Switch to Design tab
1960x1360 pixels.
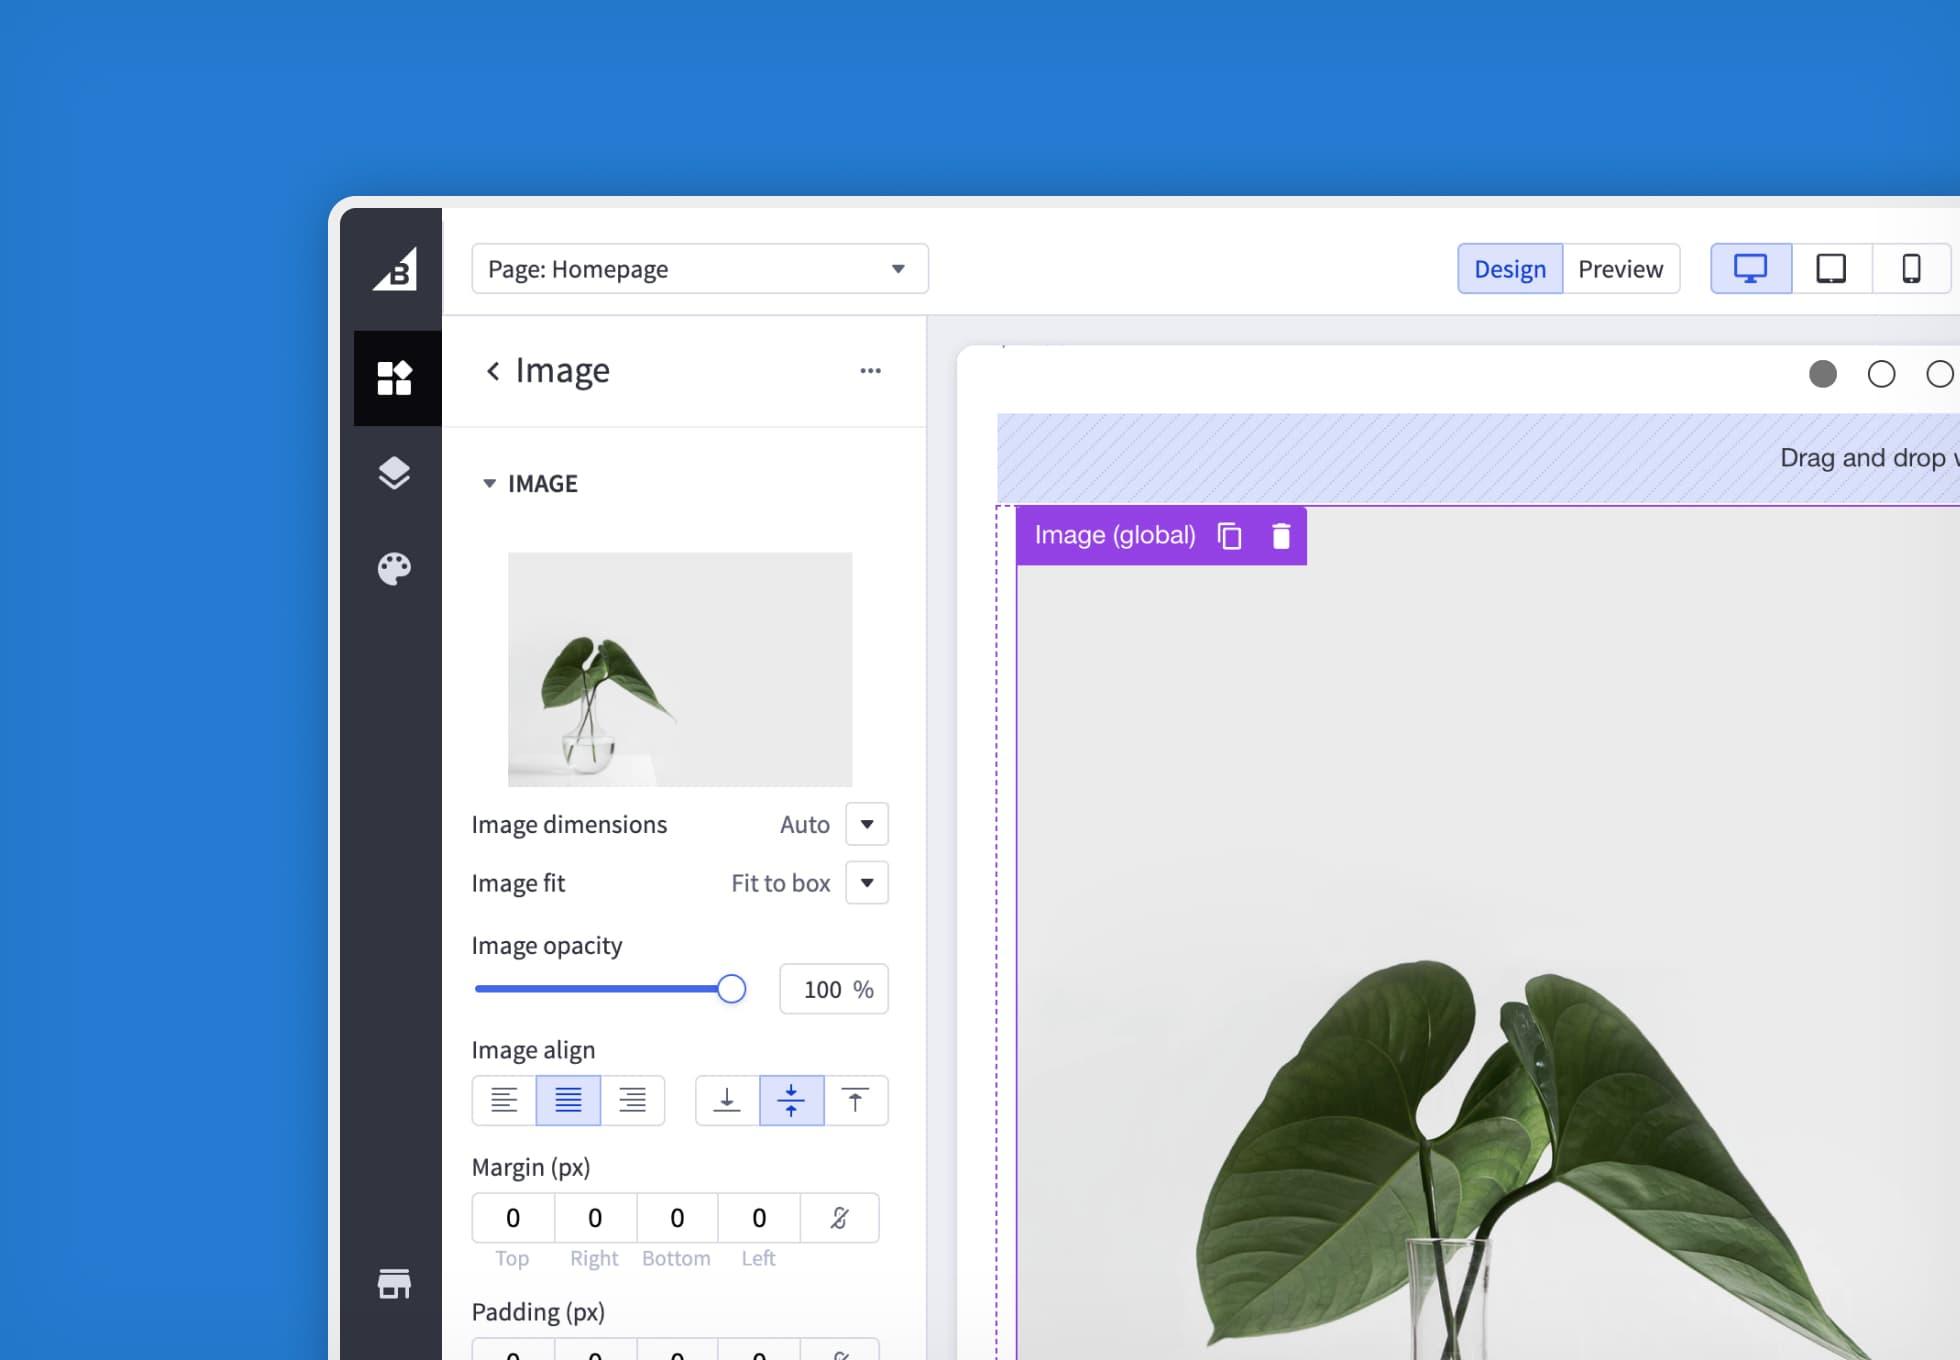pos(1510,269)
